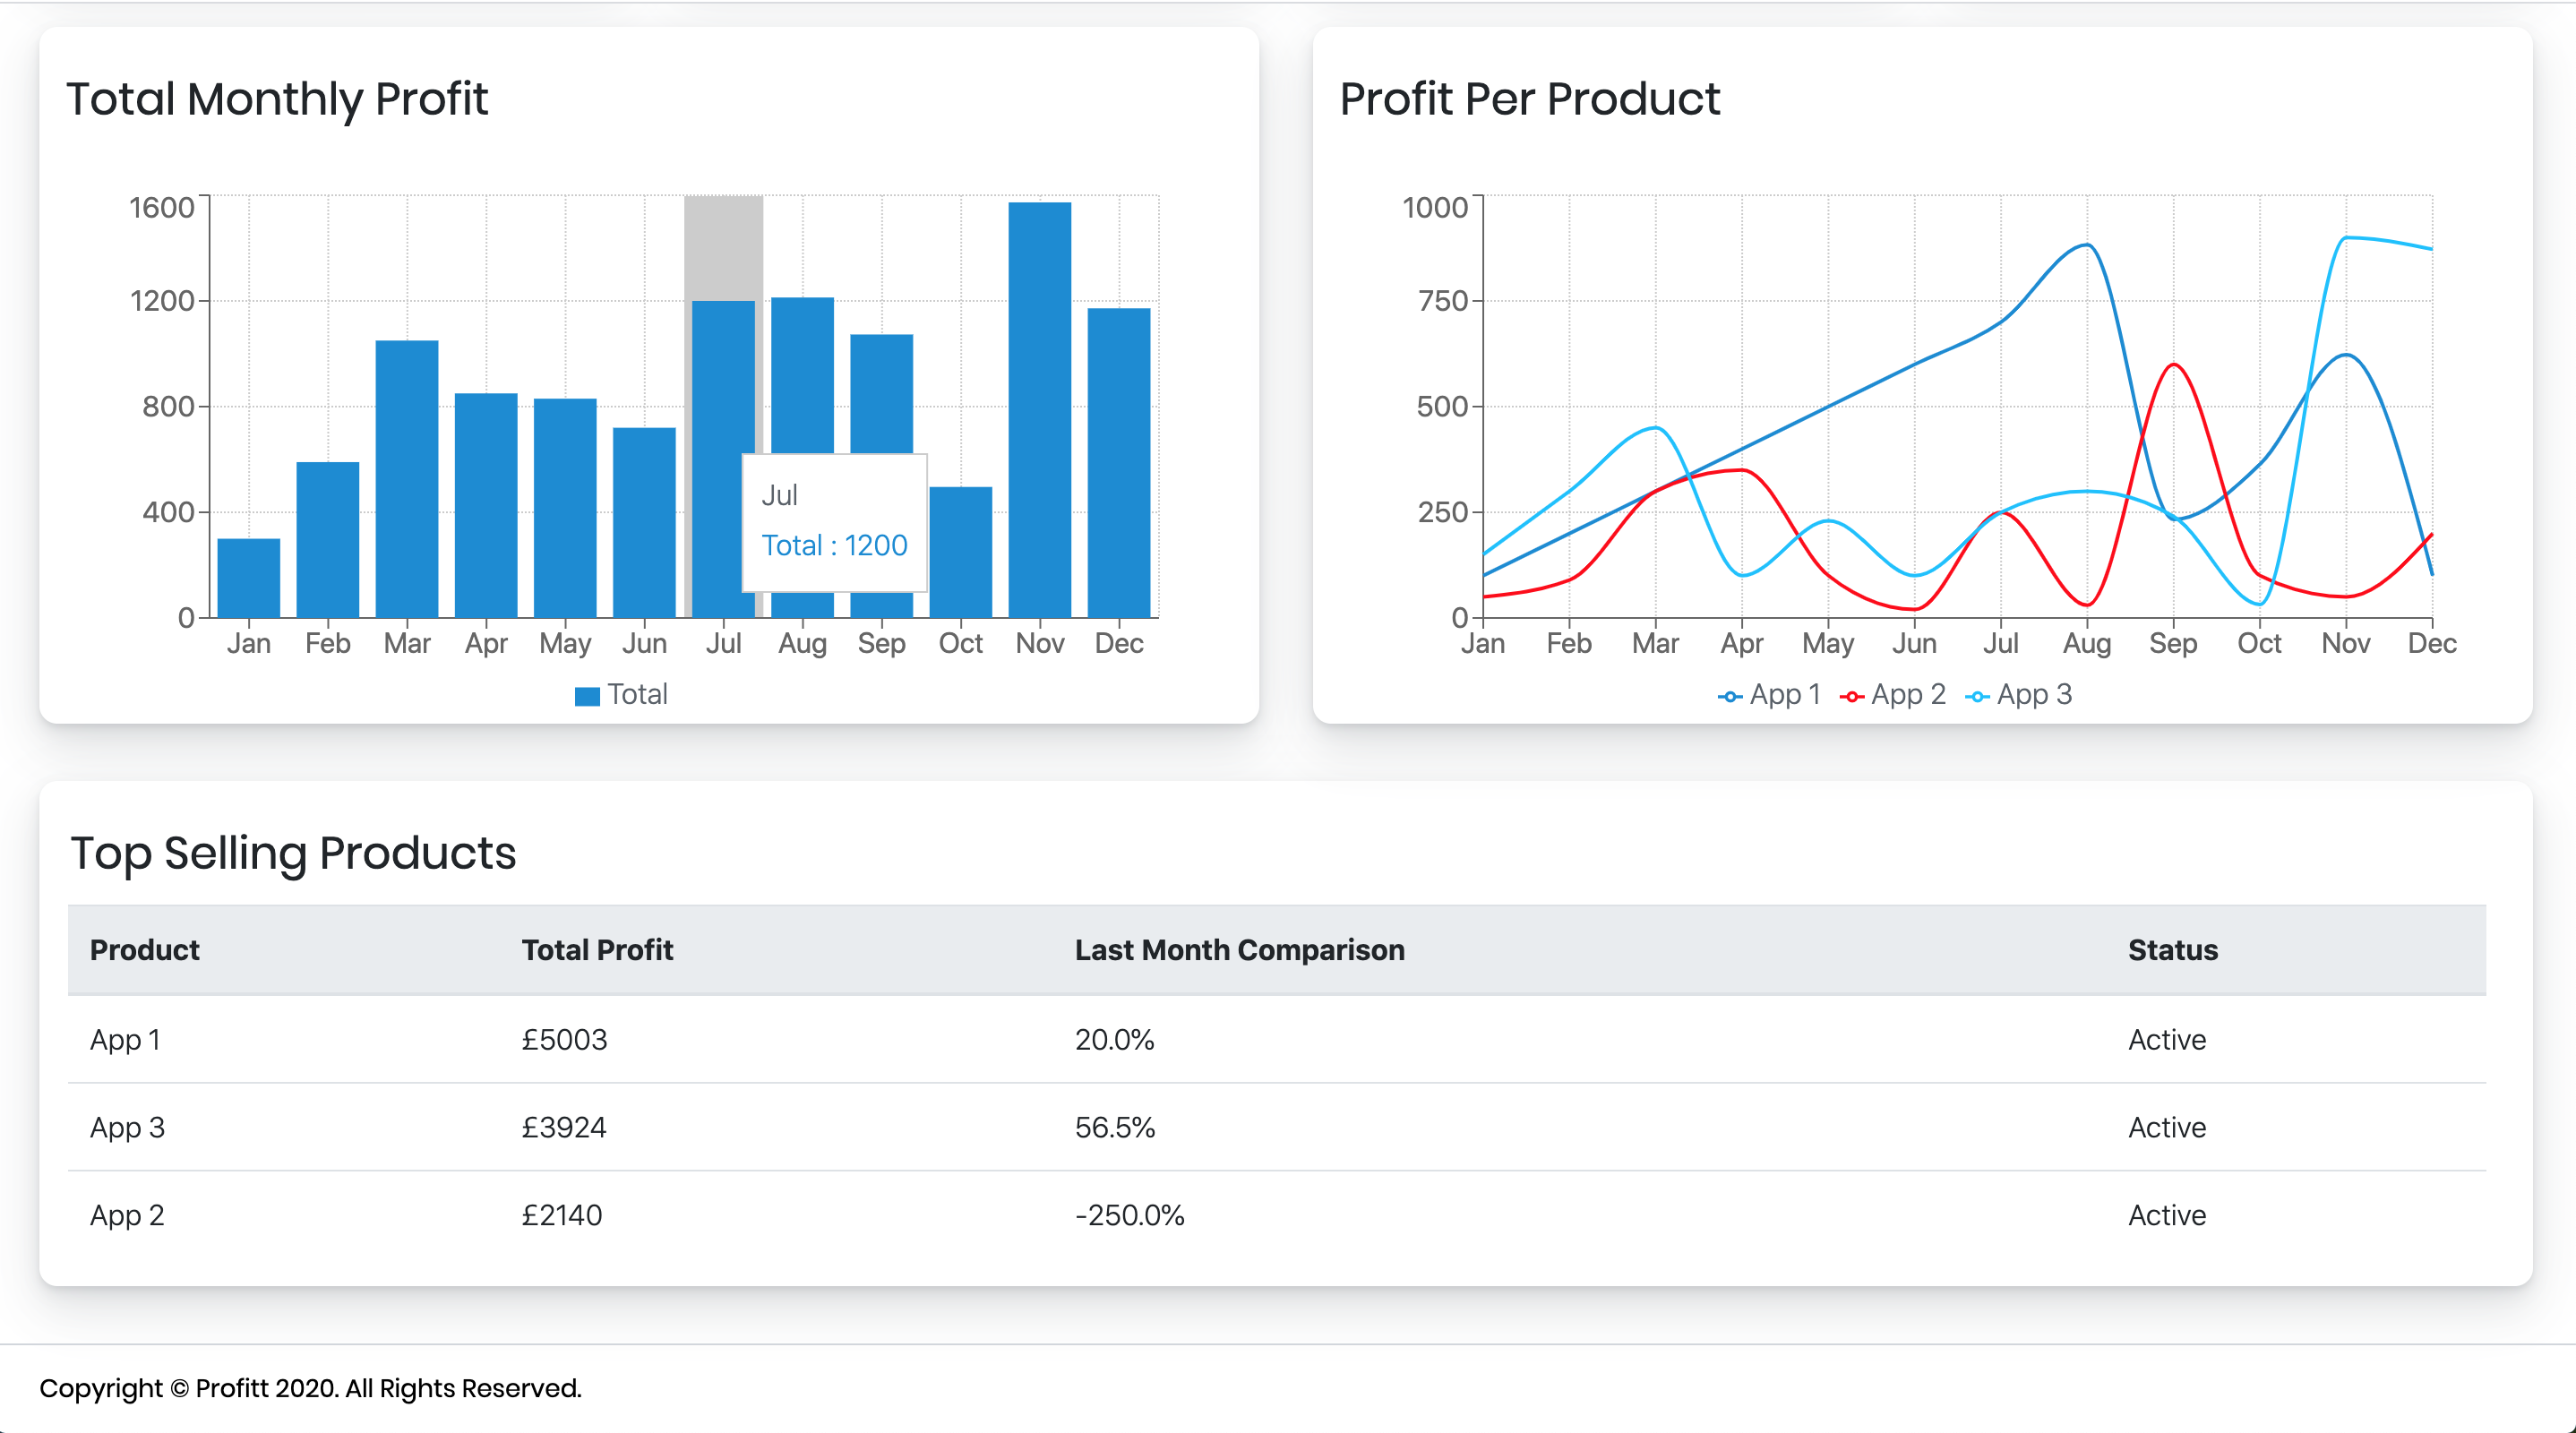Sort by the Total Profit column header
Screen dimensions: 2576x1433
[x=597, y=949]
